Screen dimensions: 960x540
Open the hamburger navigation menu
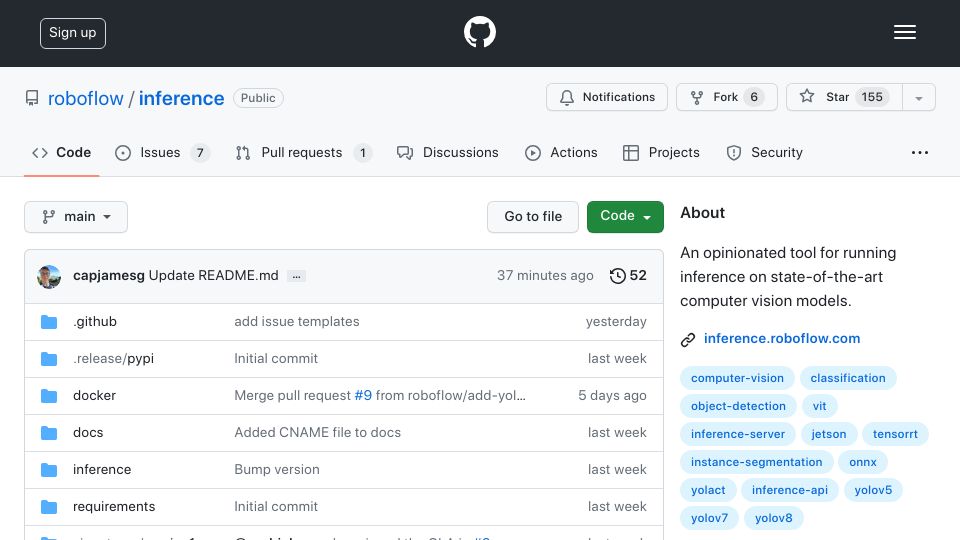[904, 32]
